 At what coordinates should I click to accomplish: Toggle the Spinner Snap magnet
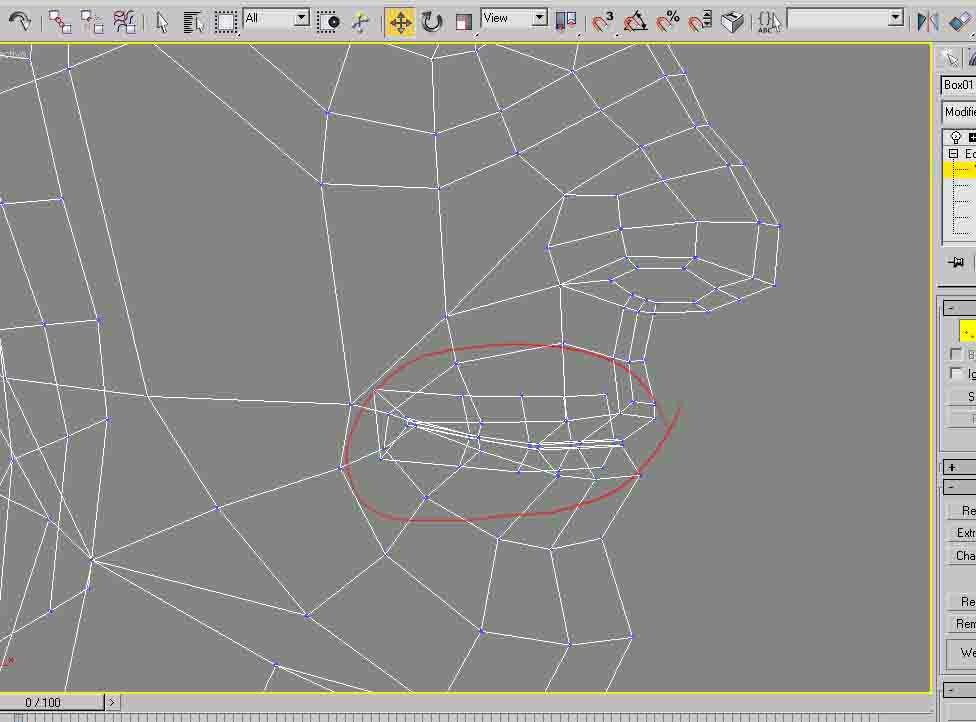click(700, 22)
